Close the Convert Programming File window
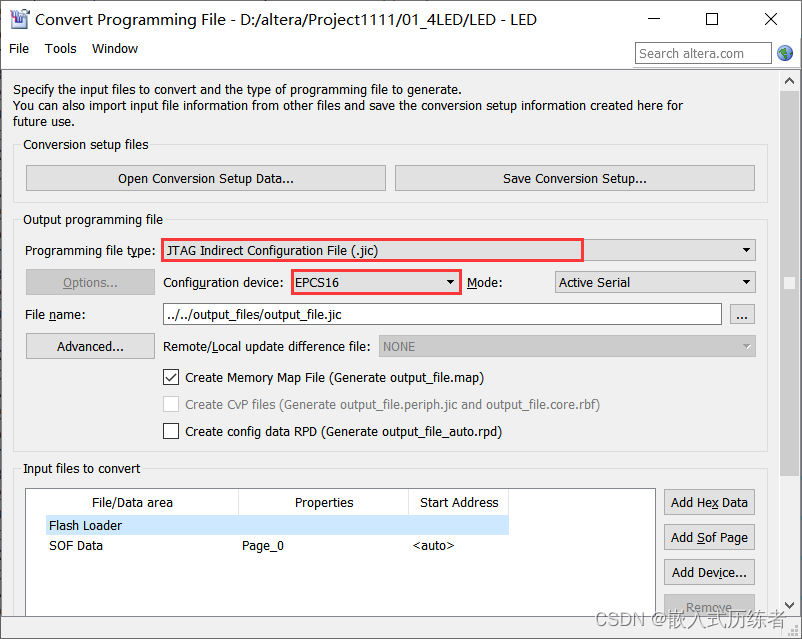The height and width of the screenshot is (639, 802). coord(770,19)
